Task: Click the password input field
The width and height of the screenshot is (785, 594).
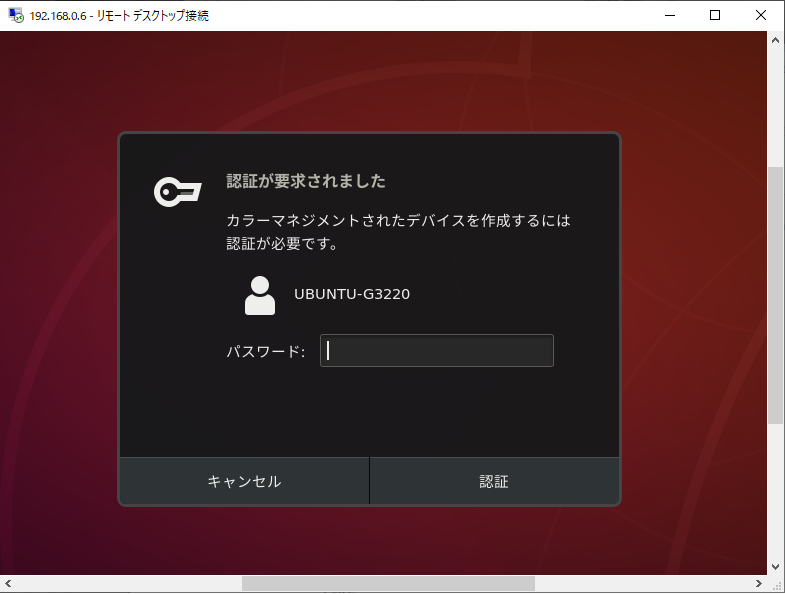Action: (x=437, y=351)
